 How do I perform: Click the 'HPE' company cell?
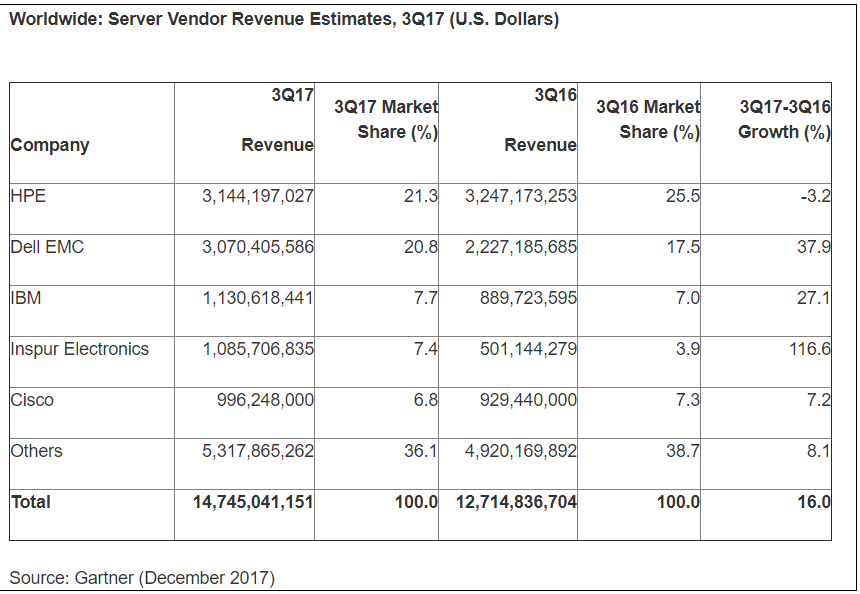(x=28, y=196)
